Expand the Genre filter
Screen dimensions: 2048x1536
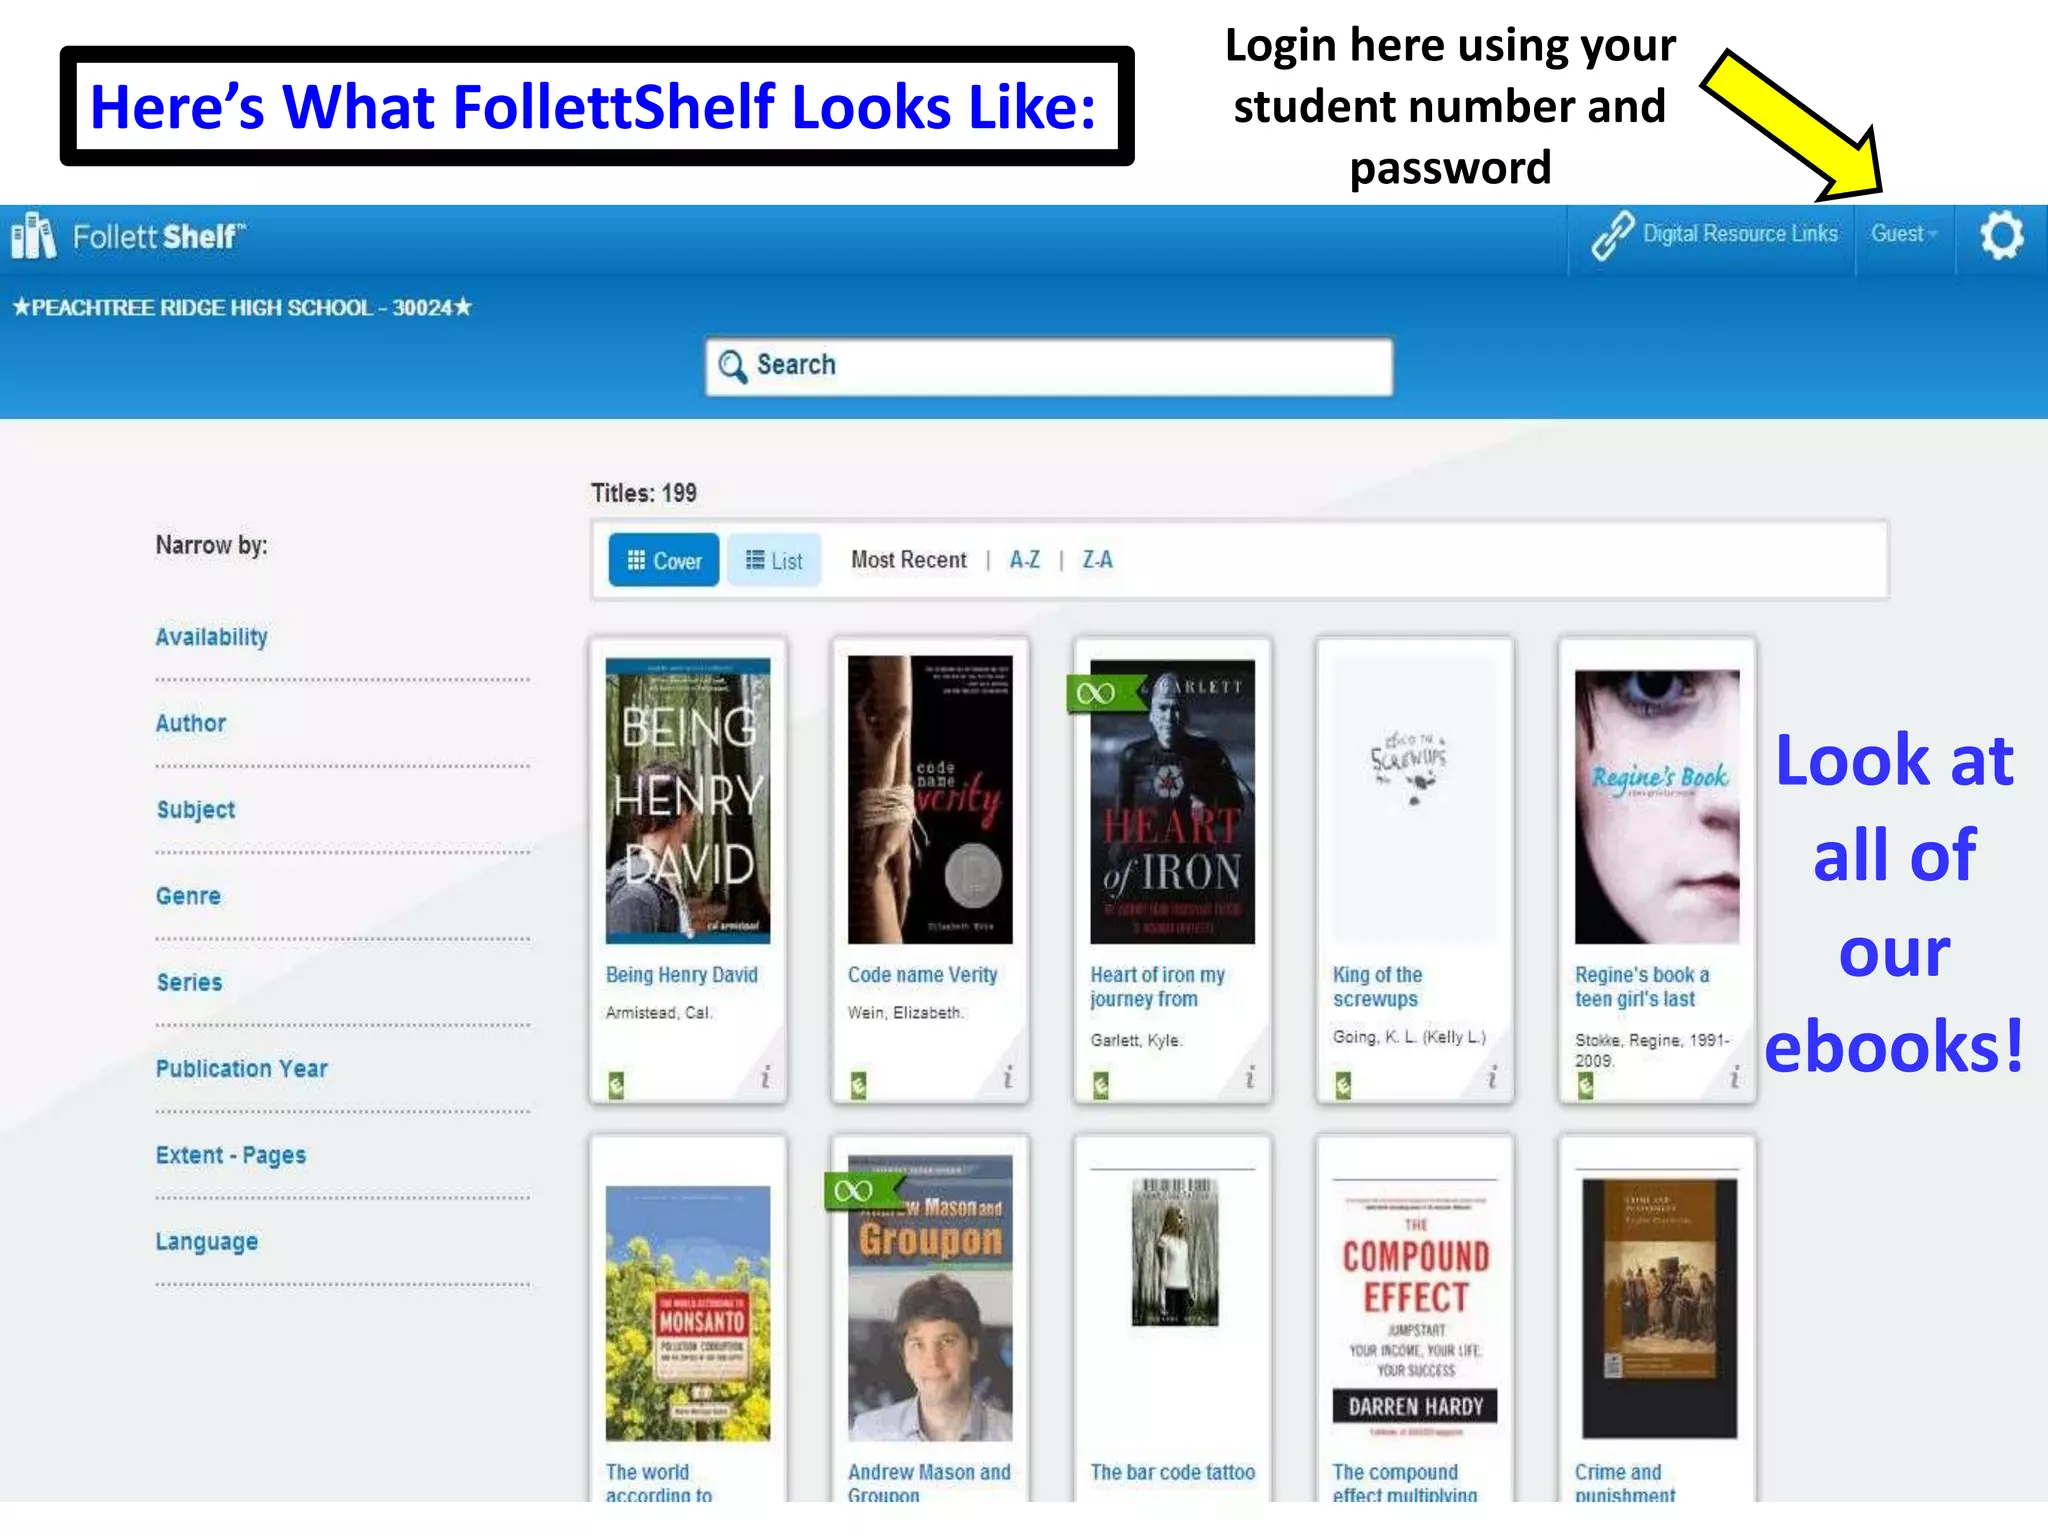188,896
